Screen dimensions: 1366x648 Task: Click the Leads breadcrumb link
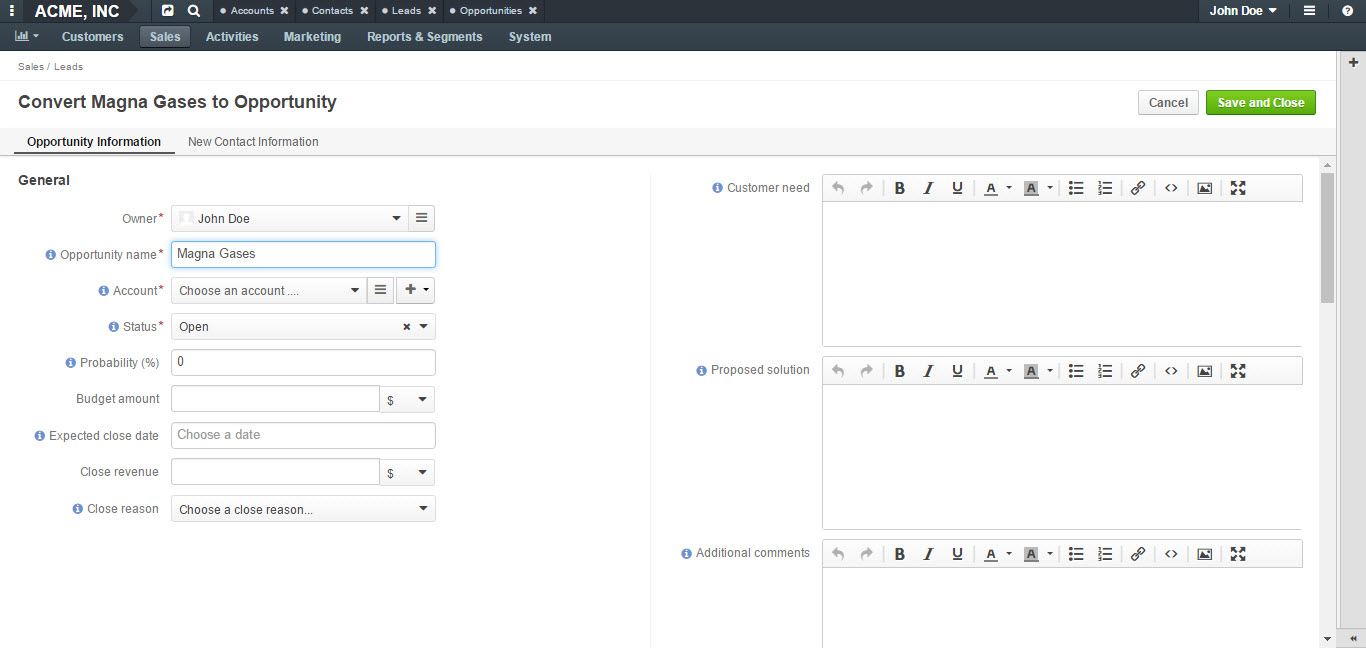tap(68, 67)
